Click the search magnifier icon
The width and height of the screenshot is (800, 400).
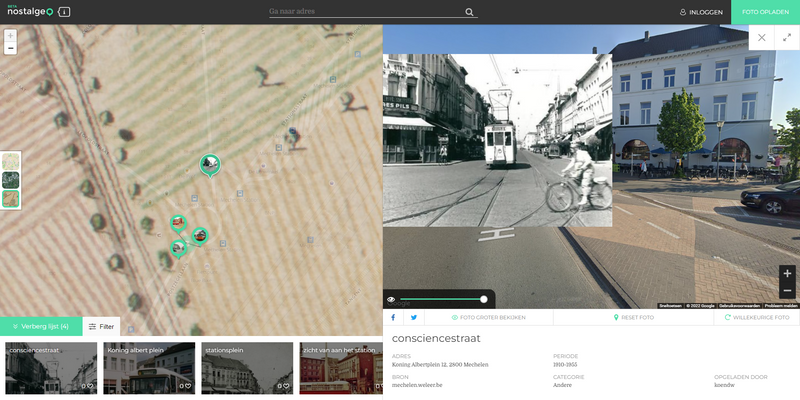point(469,12)
